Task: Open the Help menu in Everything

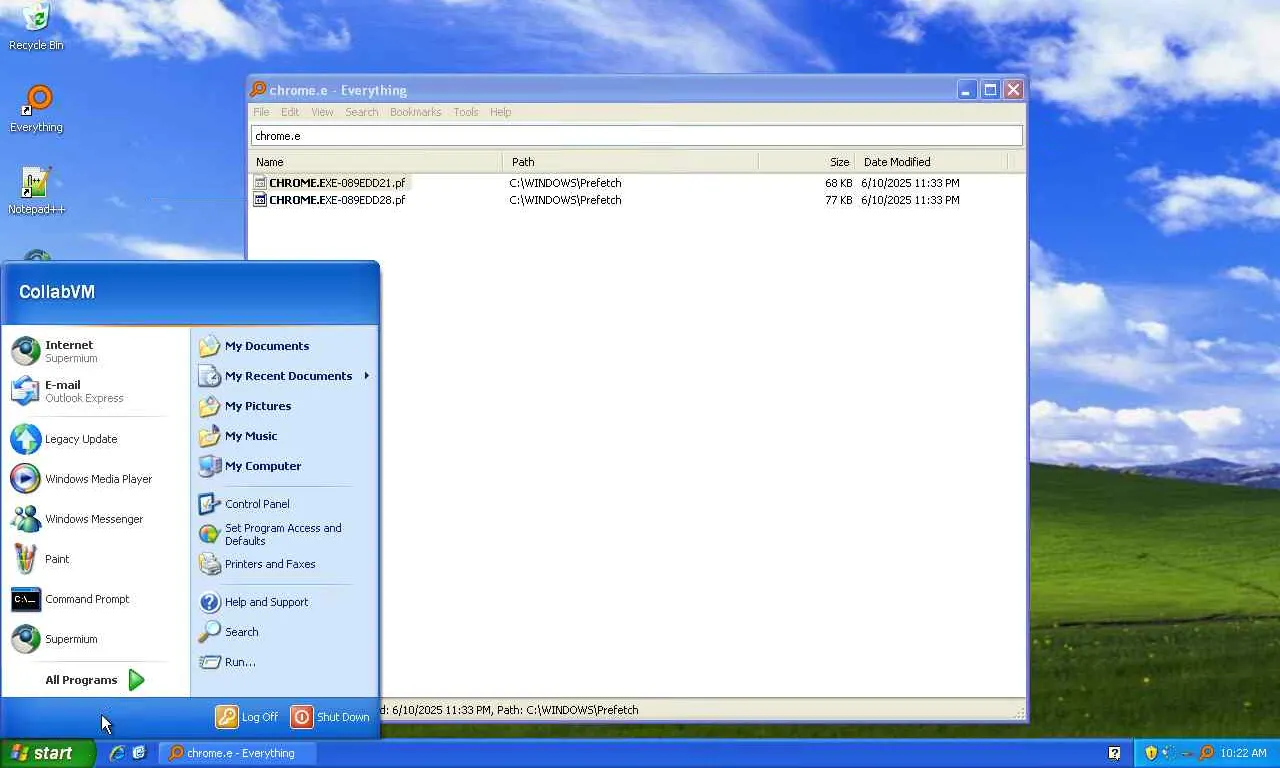Action: click(x=500, y=112)
